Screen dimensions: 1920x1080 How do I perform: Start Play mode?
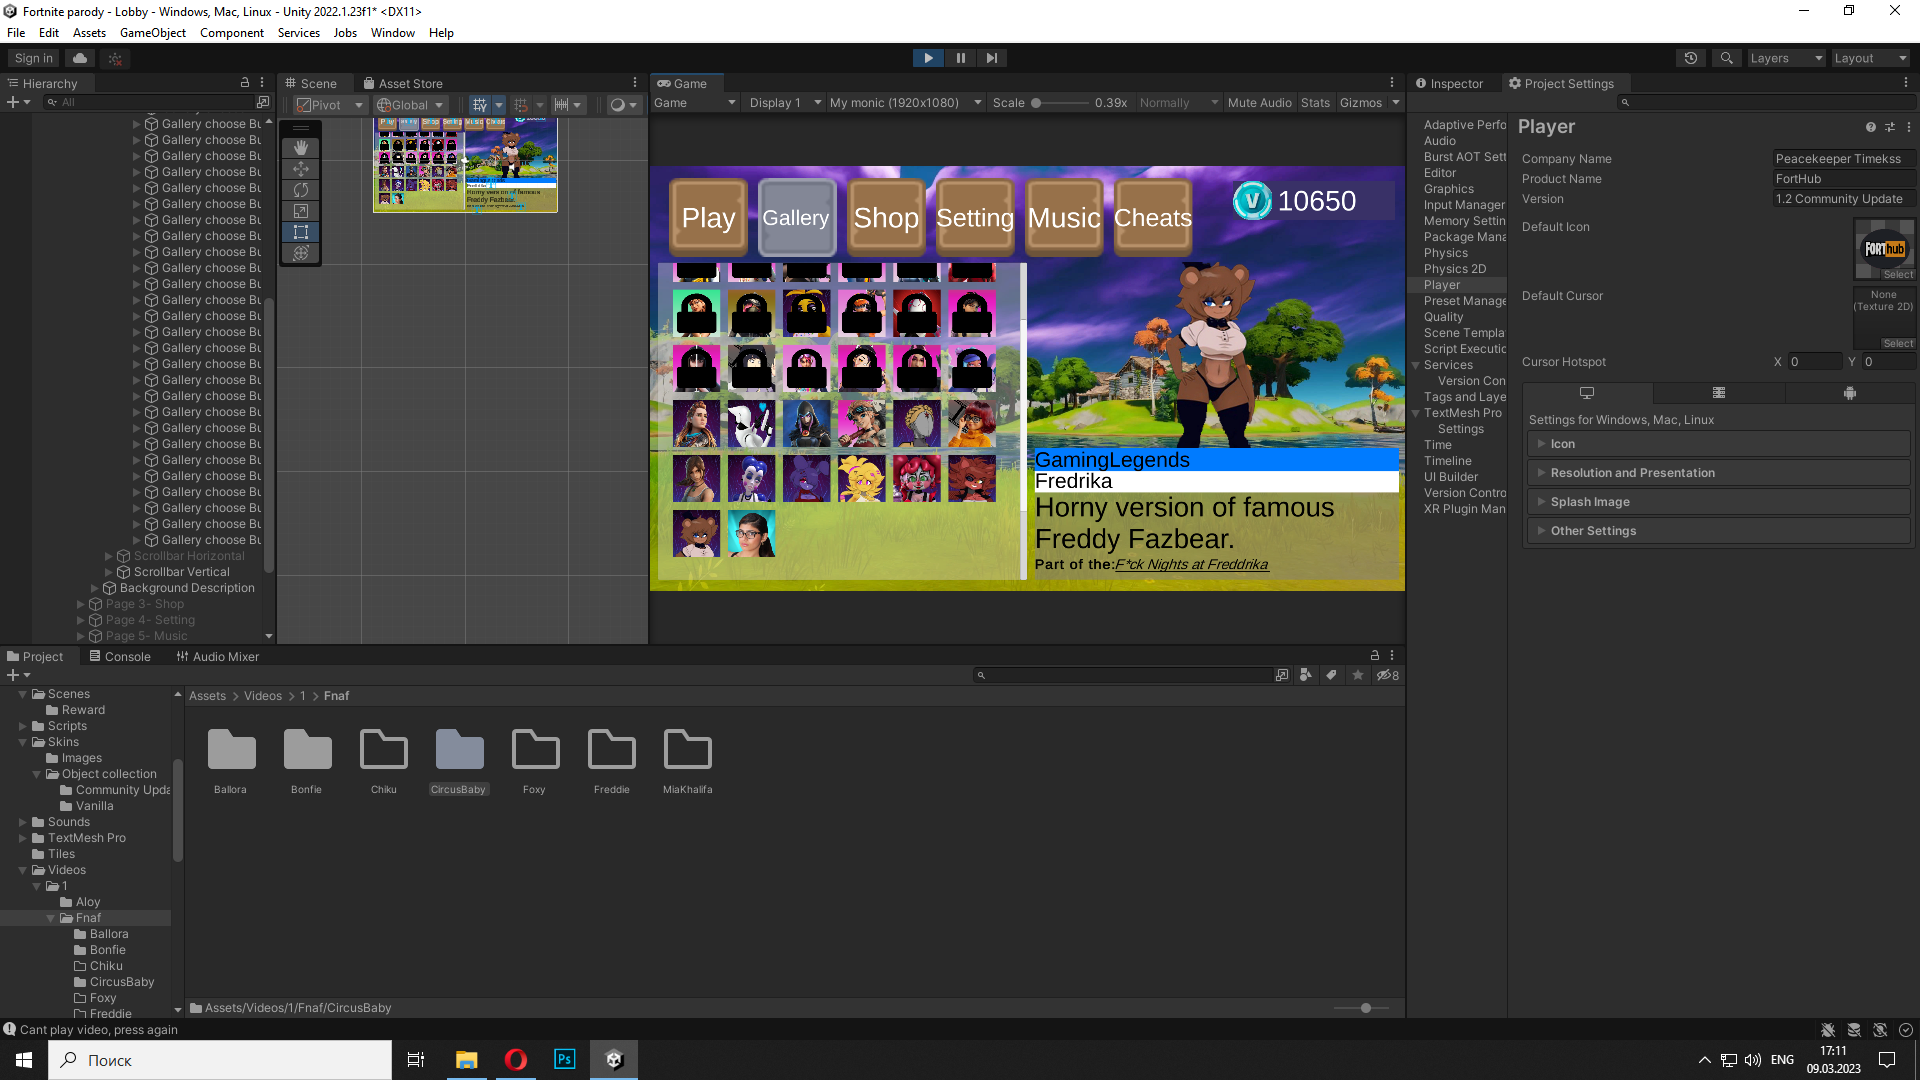tap(928, 58)
